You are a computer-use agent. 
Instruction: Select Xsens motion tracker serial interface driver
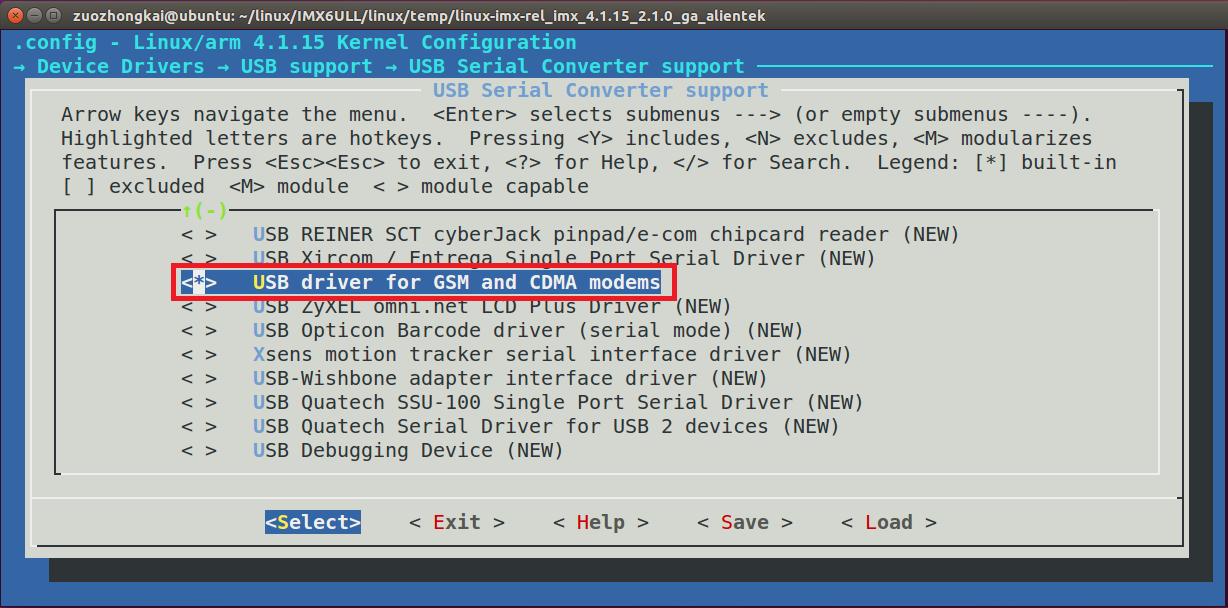pos(552,354)
